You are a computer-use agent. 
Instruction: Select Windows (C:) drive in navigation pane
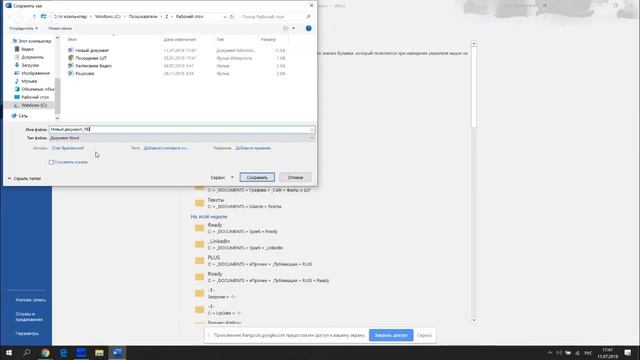34,105
